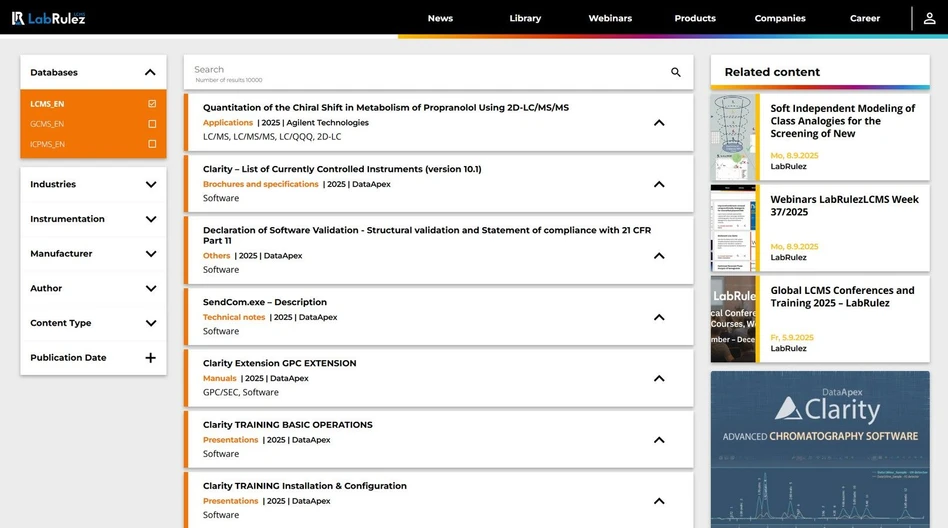This screenshot has width=948, height=528.
Task: Open SendCom.exe – Description title
Action: tap(265, 302)
